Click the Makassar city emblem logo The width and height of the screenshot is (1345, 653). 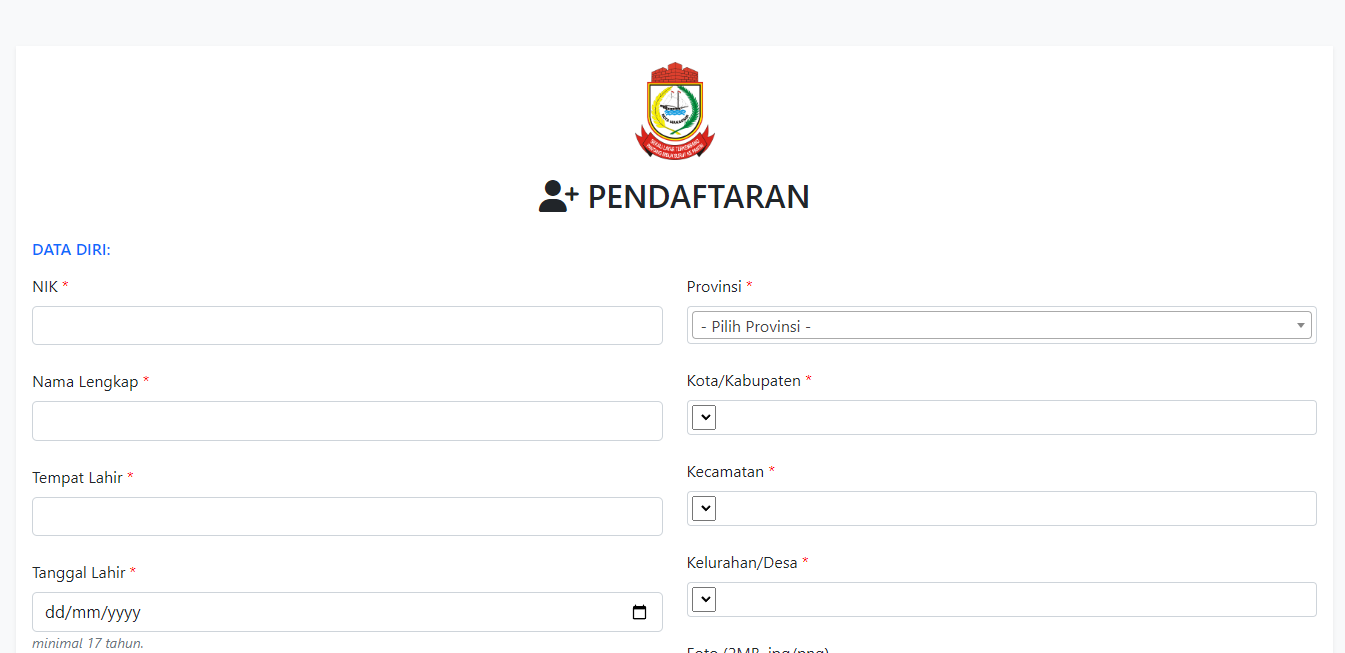click(x=674, y=110)
